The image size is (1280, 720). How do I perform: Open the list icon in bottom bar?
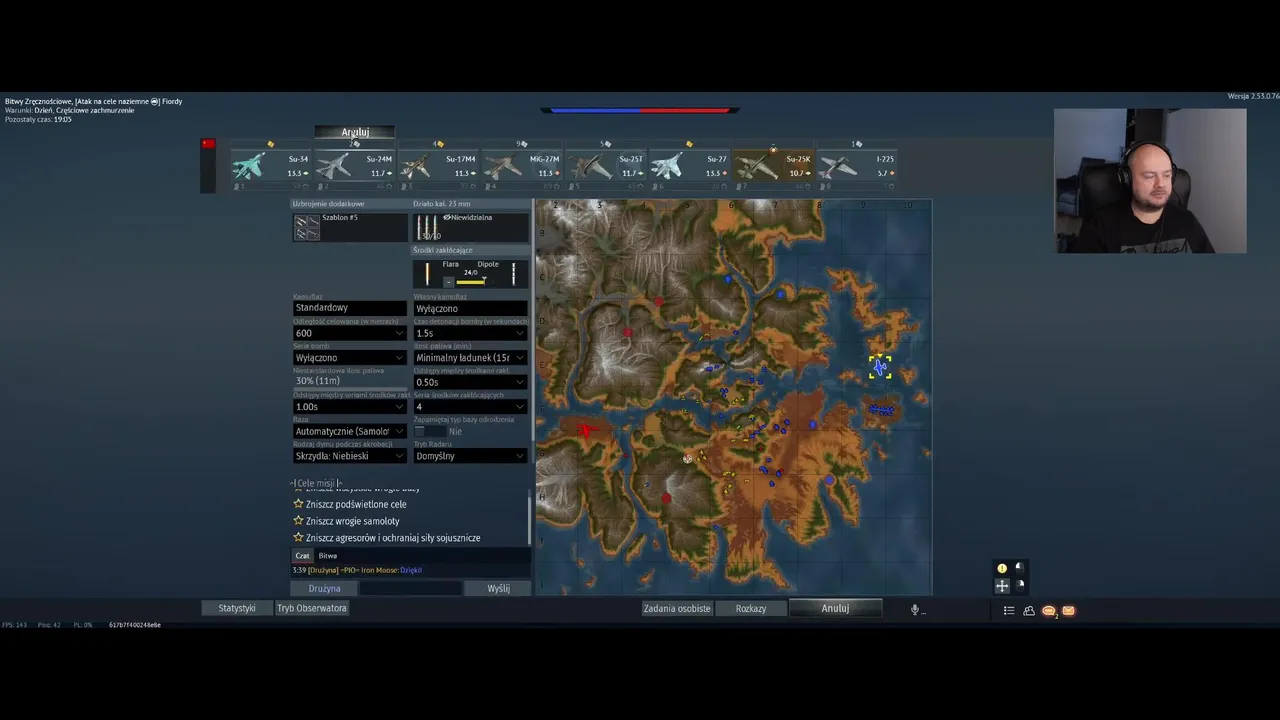(x=1009, y=610)
